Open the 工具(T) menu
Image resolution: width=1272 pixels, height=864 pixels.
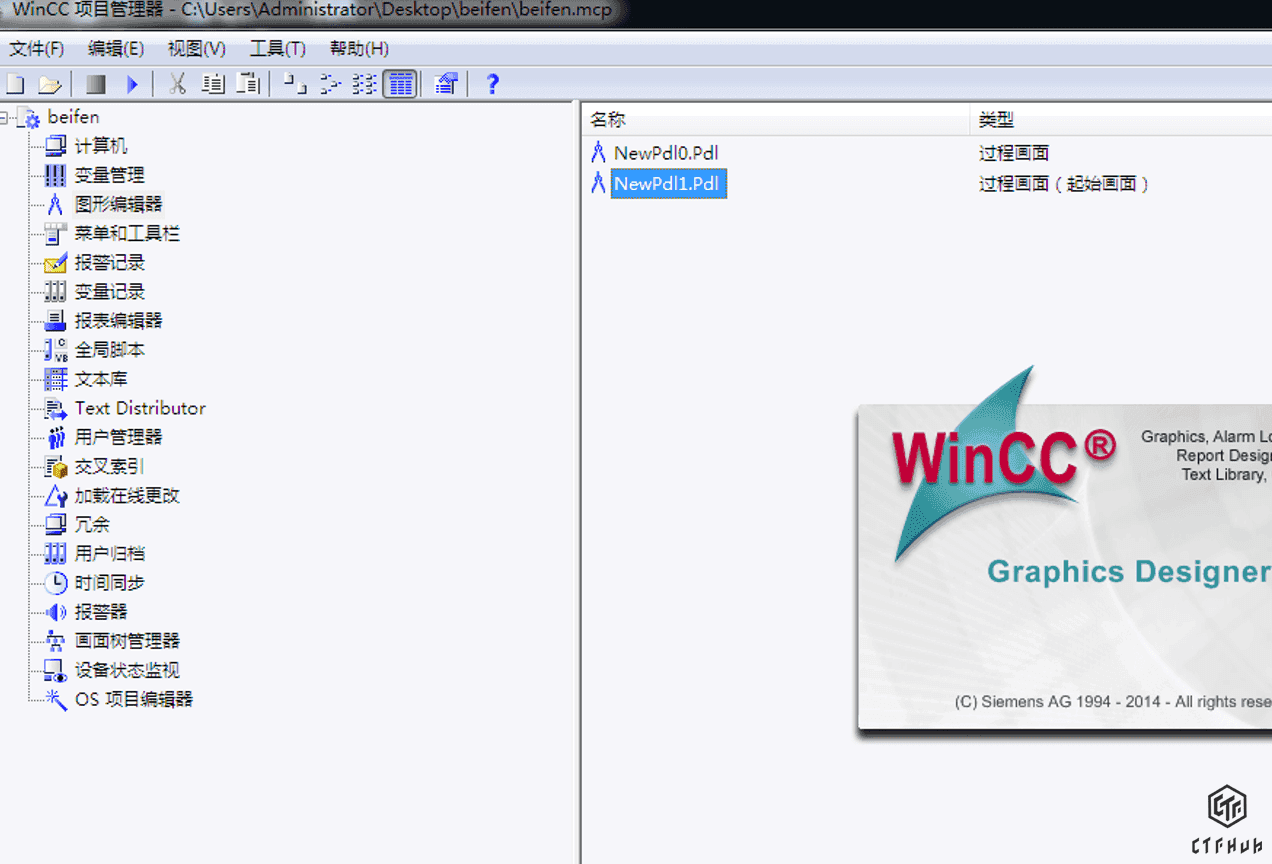click(x=277, y=49)
